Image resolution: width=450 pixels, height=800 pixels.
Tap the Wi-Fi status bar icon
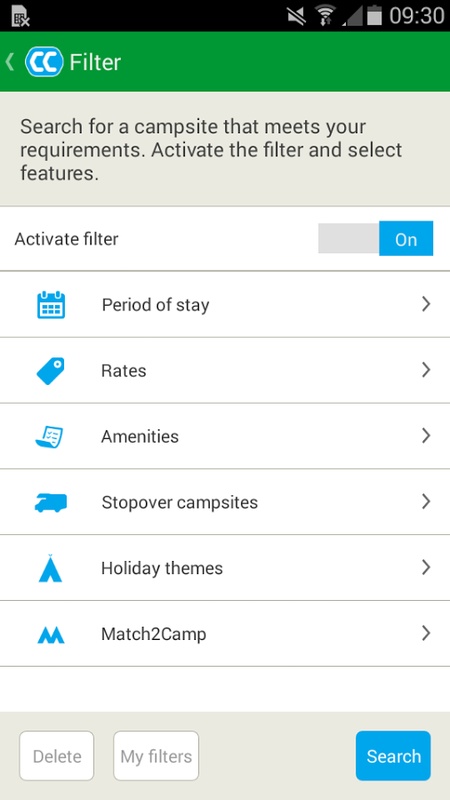(324, 15)
